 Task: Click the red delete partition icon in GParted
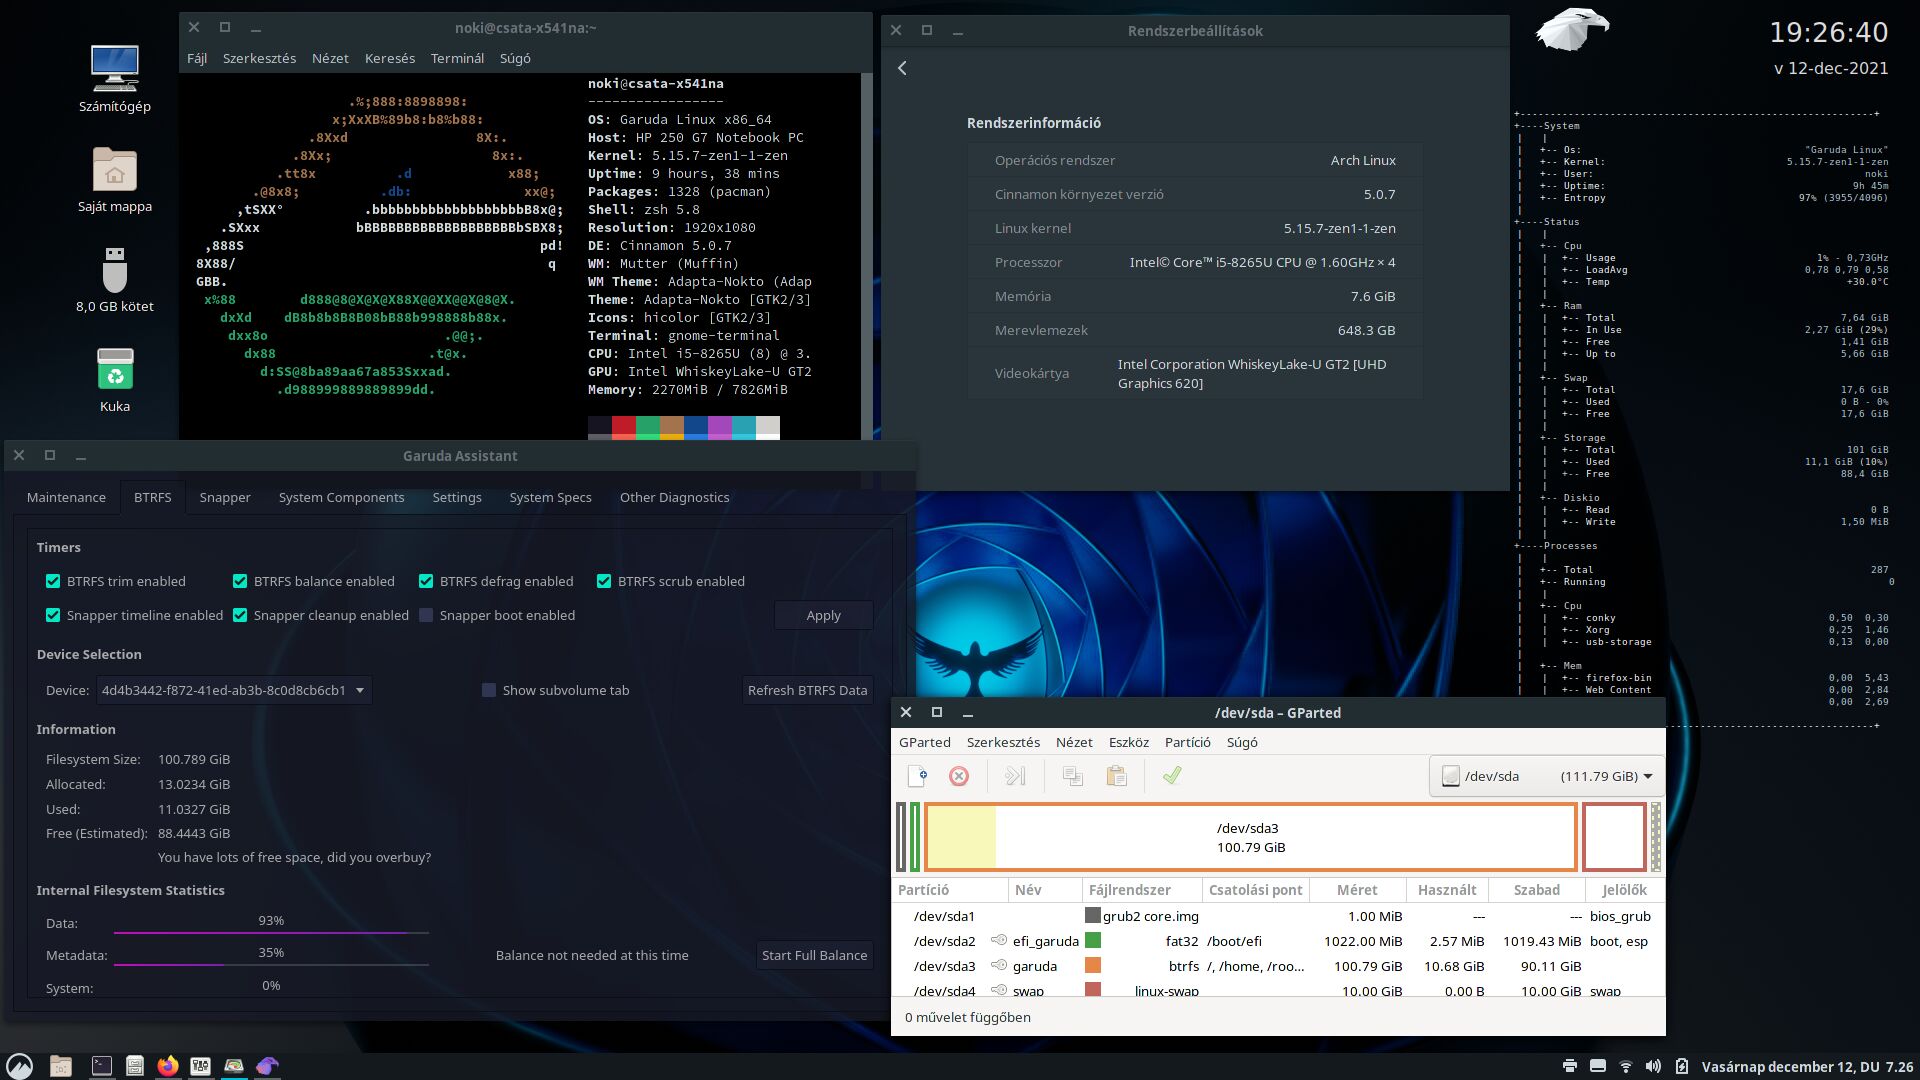coord(959,776)
